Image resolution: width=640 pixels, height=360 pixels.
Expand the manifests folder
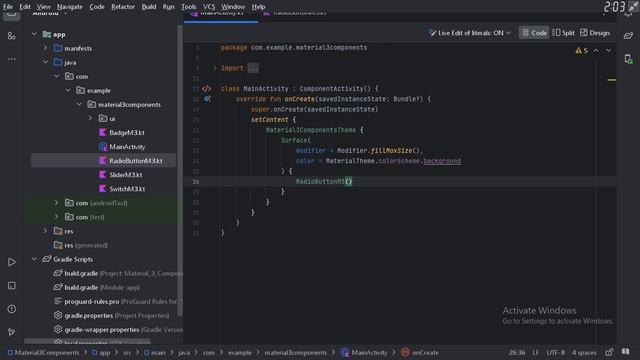[x=45, y=48]
